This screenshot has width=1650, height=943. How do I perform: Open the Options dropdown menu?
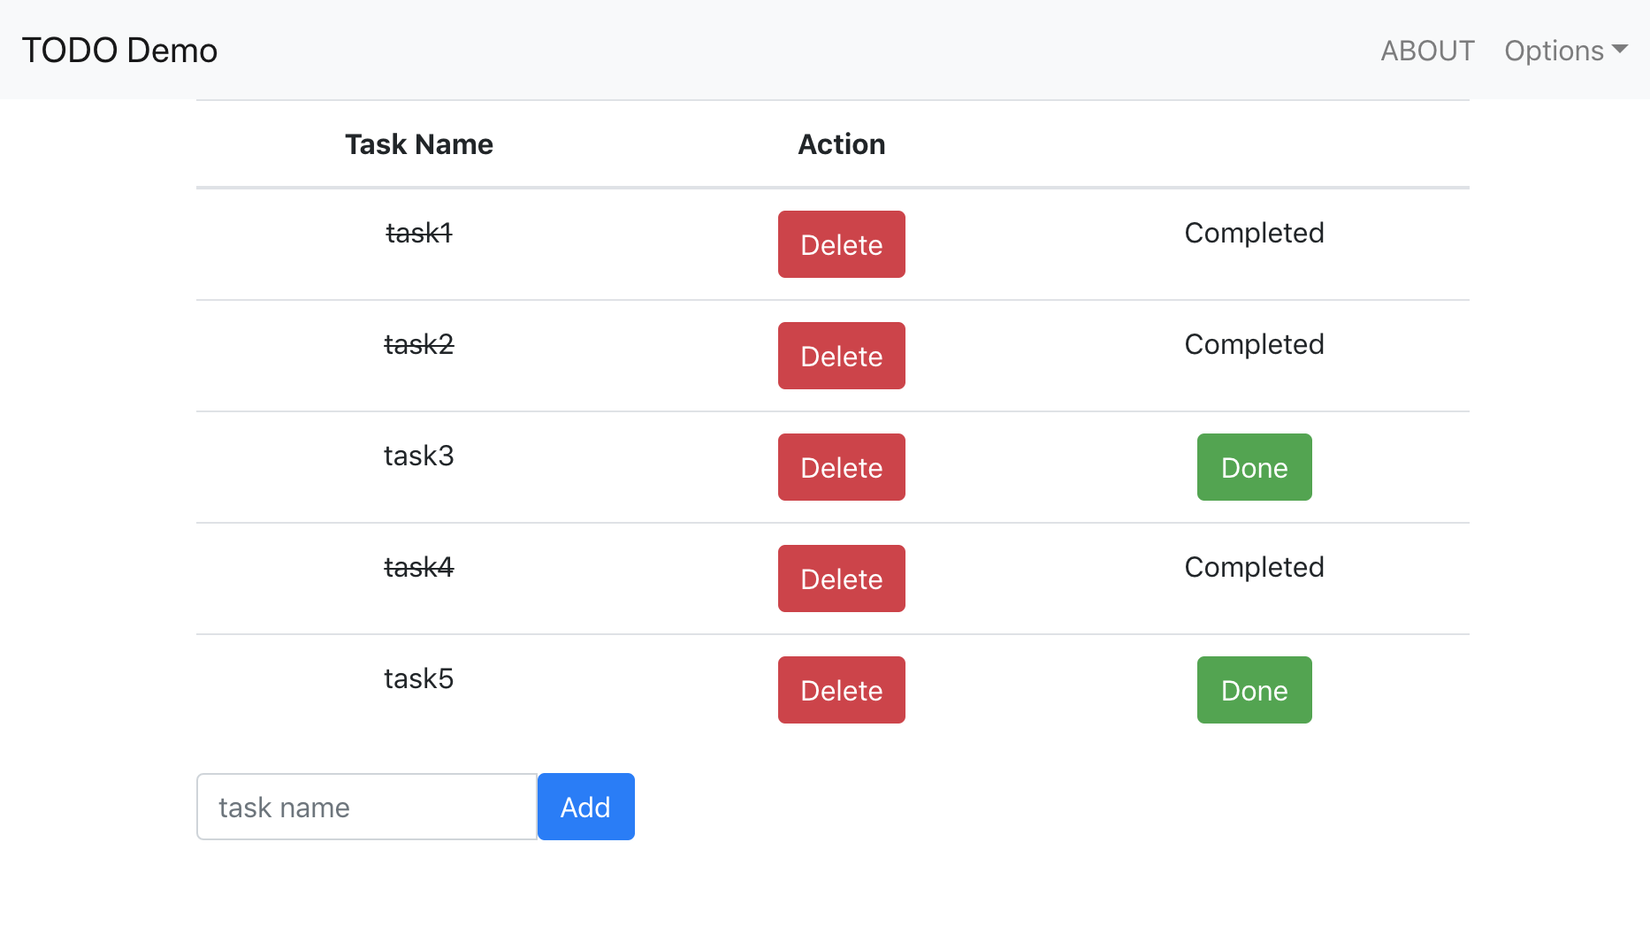pyautogui.click(x=1554, y=51)
